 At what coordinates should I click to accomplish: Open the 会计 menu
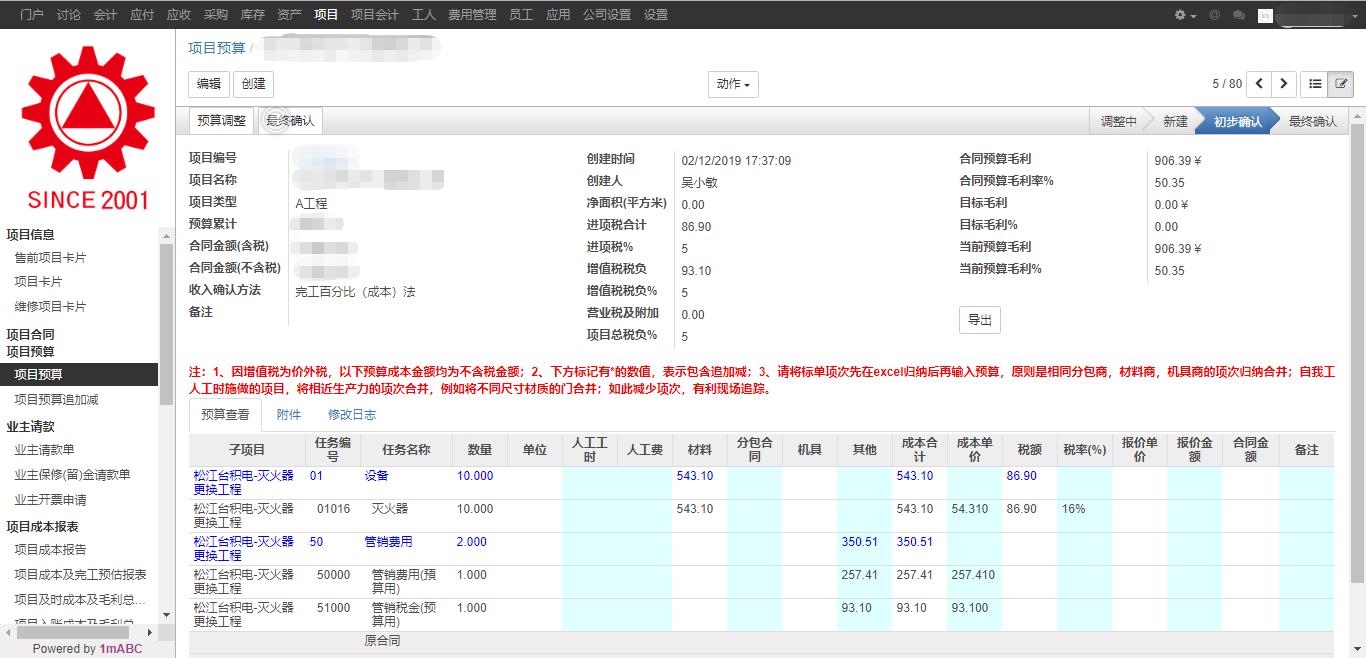pyautogui.click(x=105, y=15)
